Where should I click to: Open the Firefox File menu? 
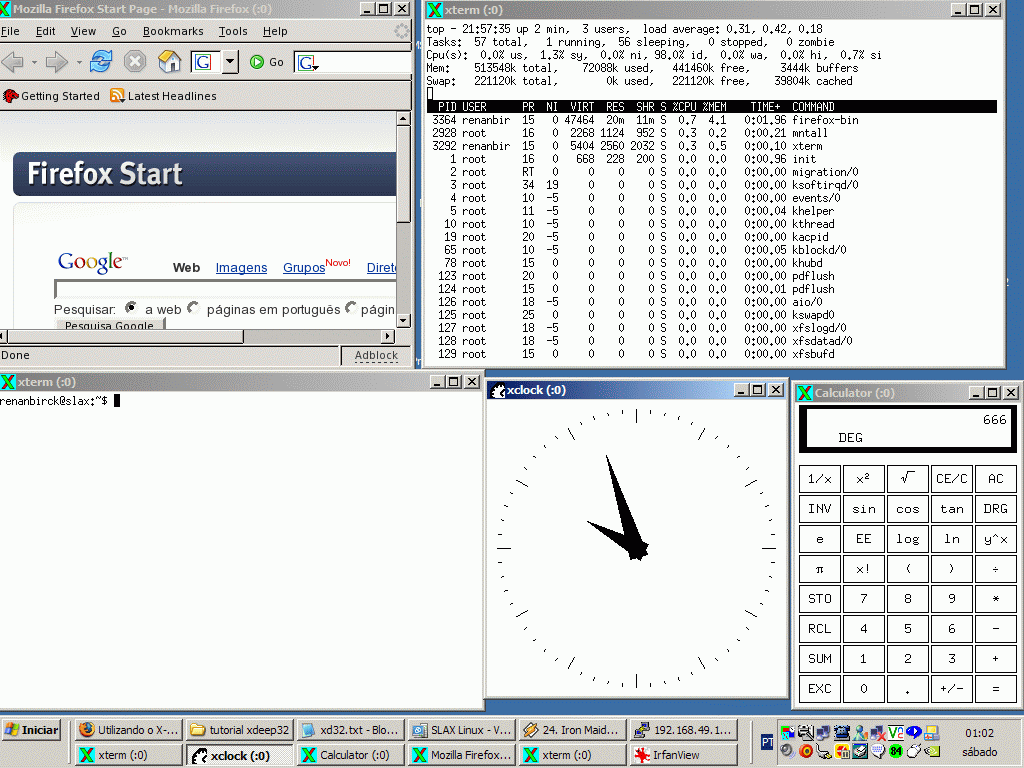10,31
